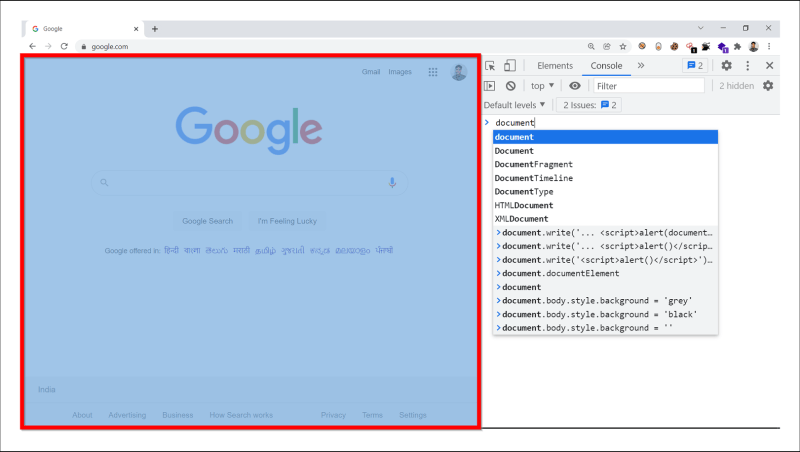Choose the lowercase document suggestion
The height and width of the screenshot is (452, 800).
point(605,137)
